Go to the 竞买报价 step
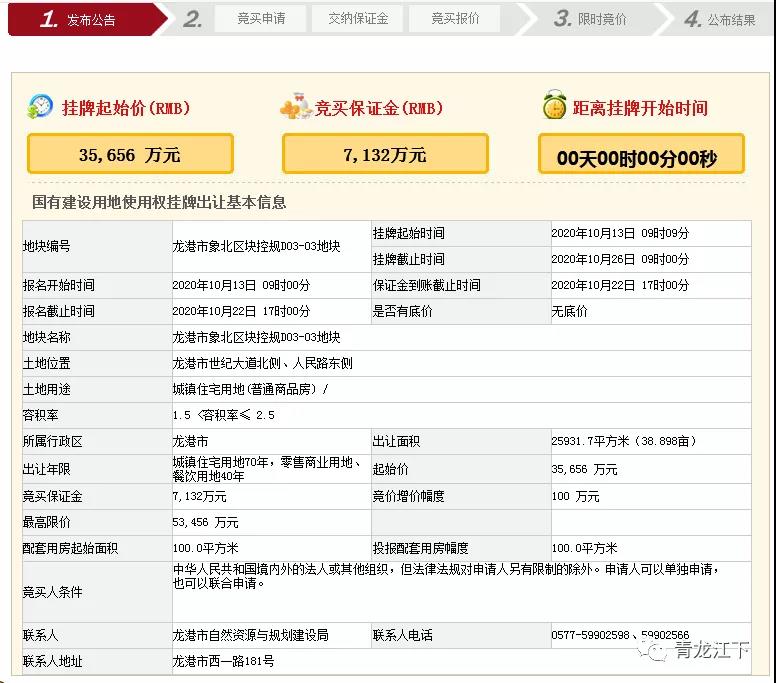Image resolution: width=776 pixels, height=683 pixels. pos(455,19)
